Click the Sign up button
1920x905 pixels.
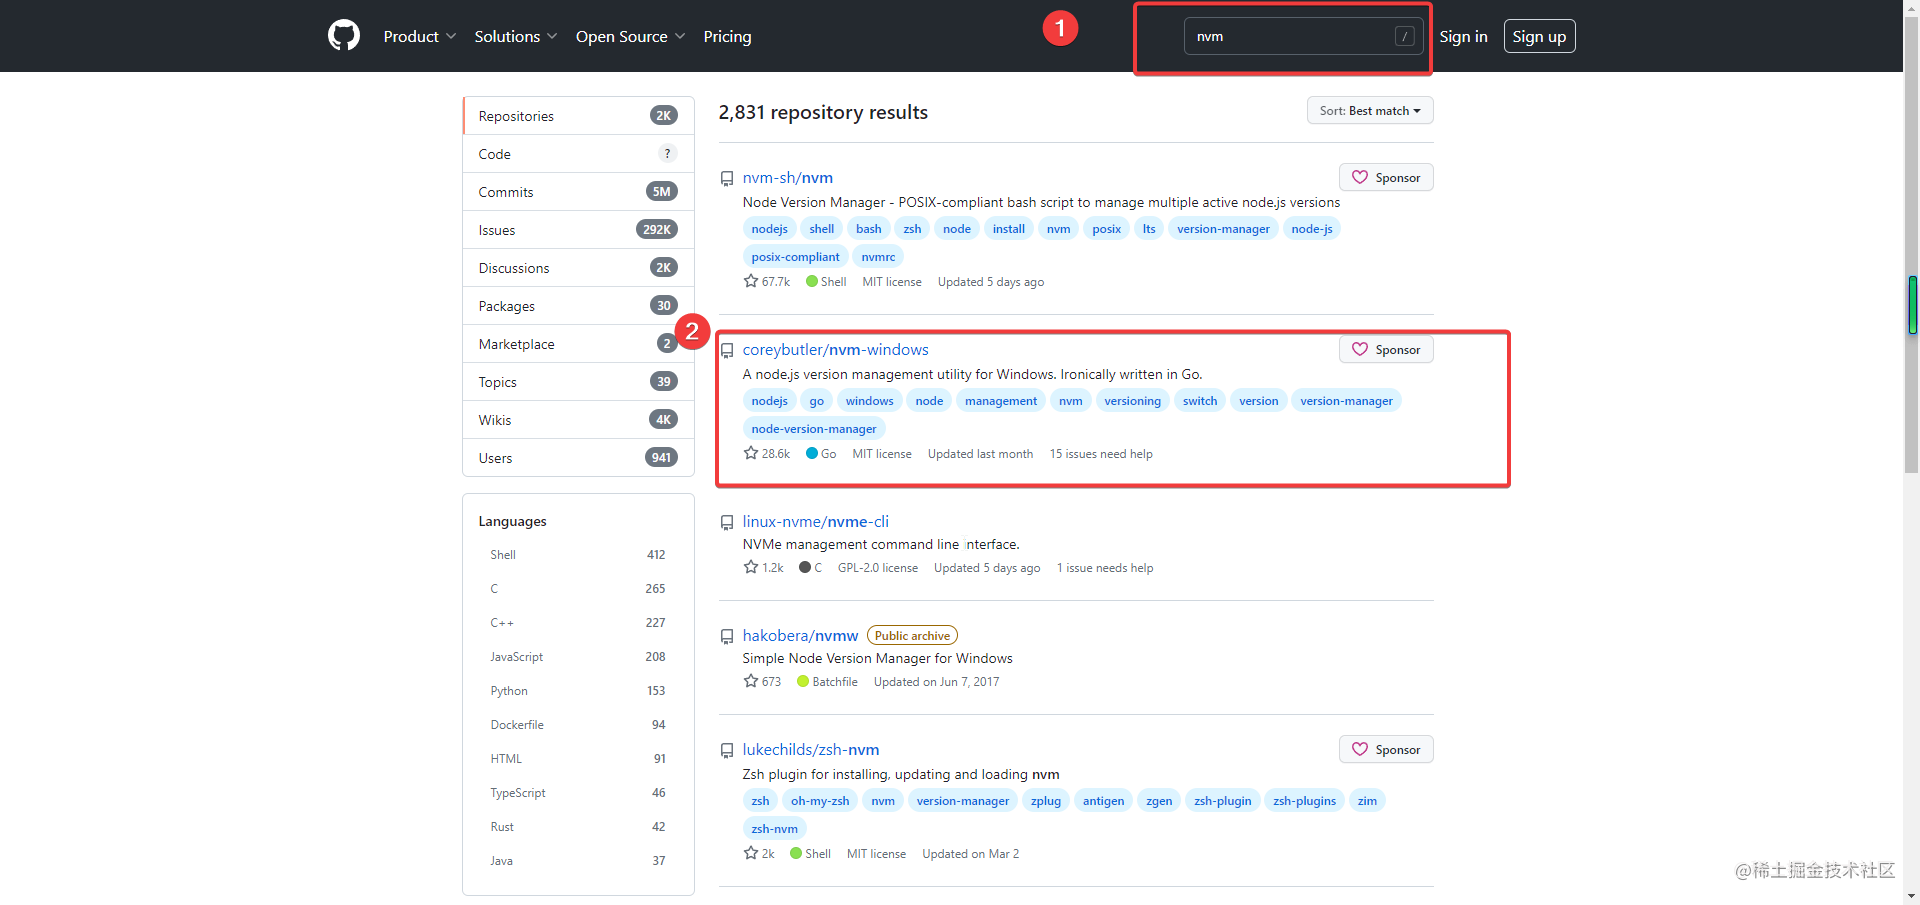pos(1539,36)
